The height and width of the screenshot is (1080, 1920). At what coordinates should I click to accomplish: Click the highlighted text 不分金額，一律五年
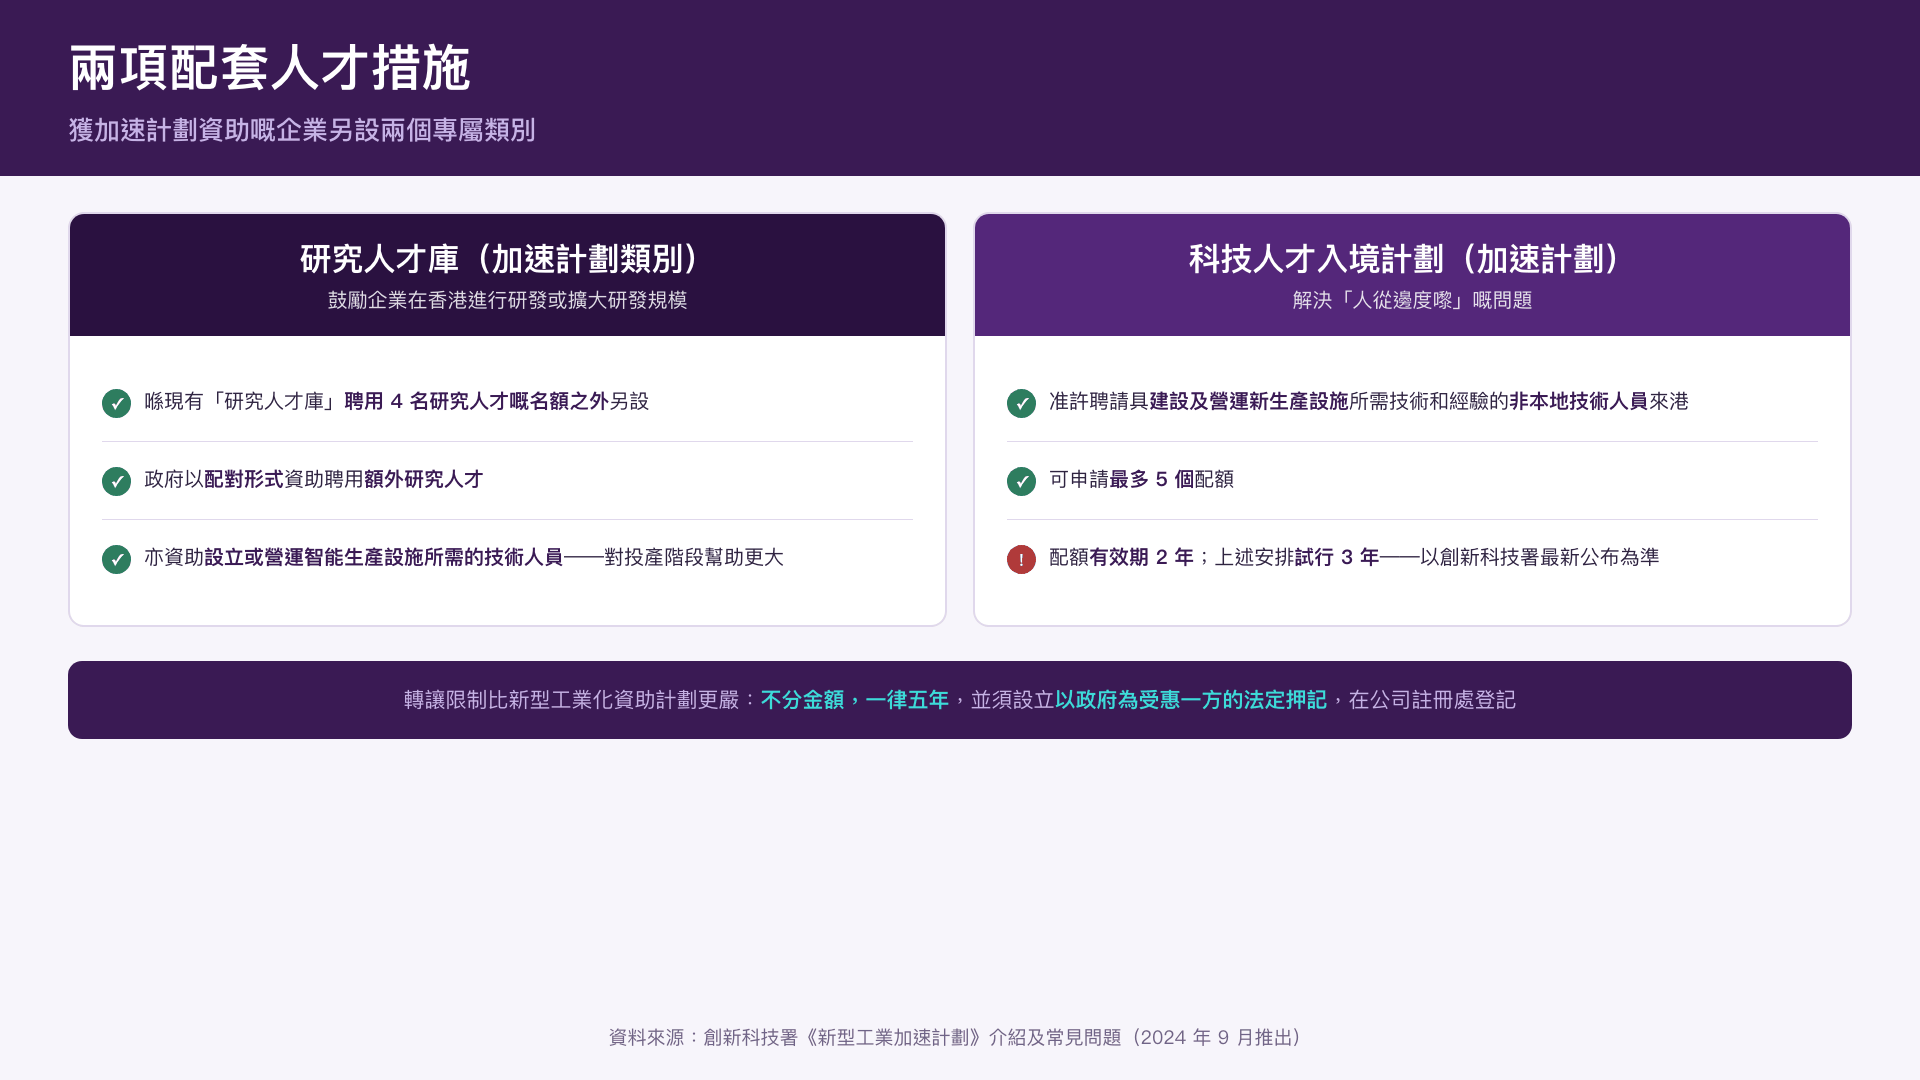(855, 700)
